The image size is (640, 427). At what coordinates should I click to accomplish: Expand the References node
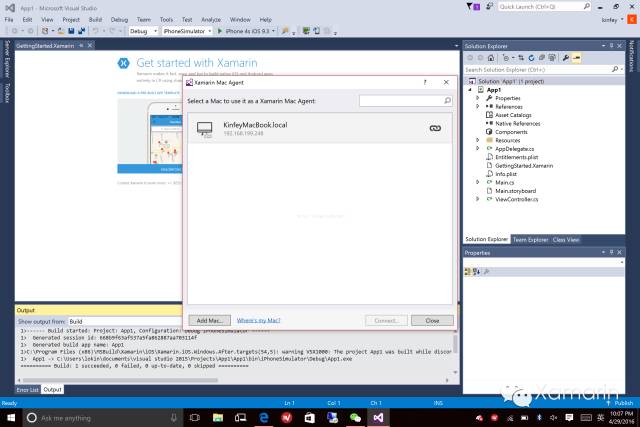tap(478, 107)
